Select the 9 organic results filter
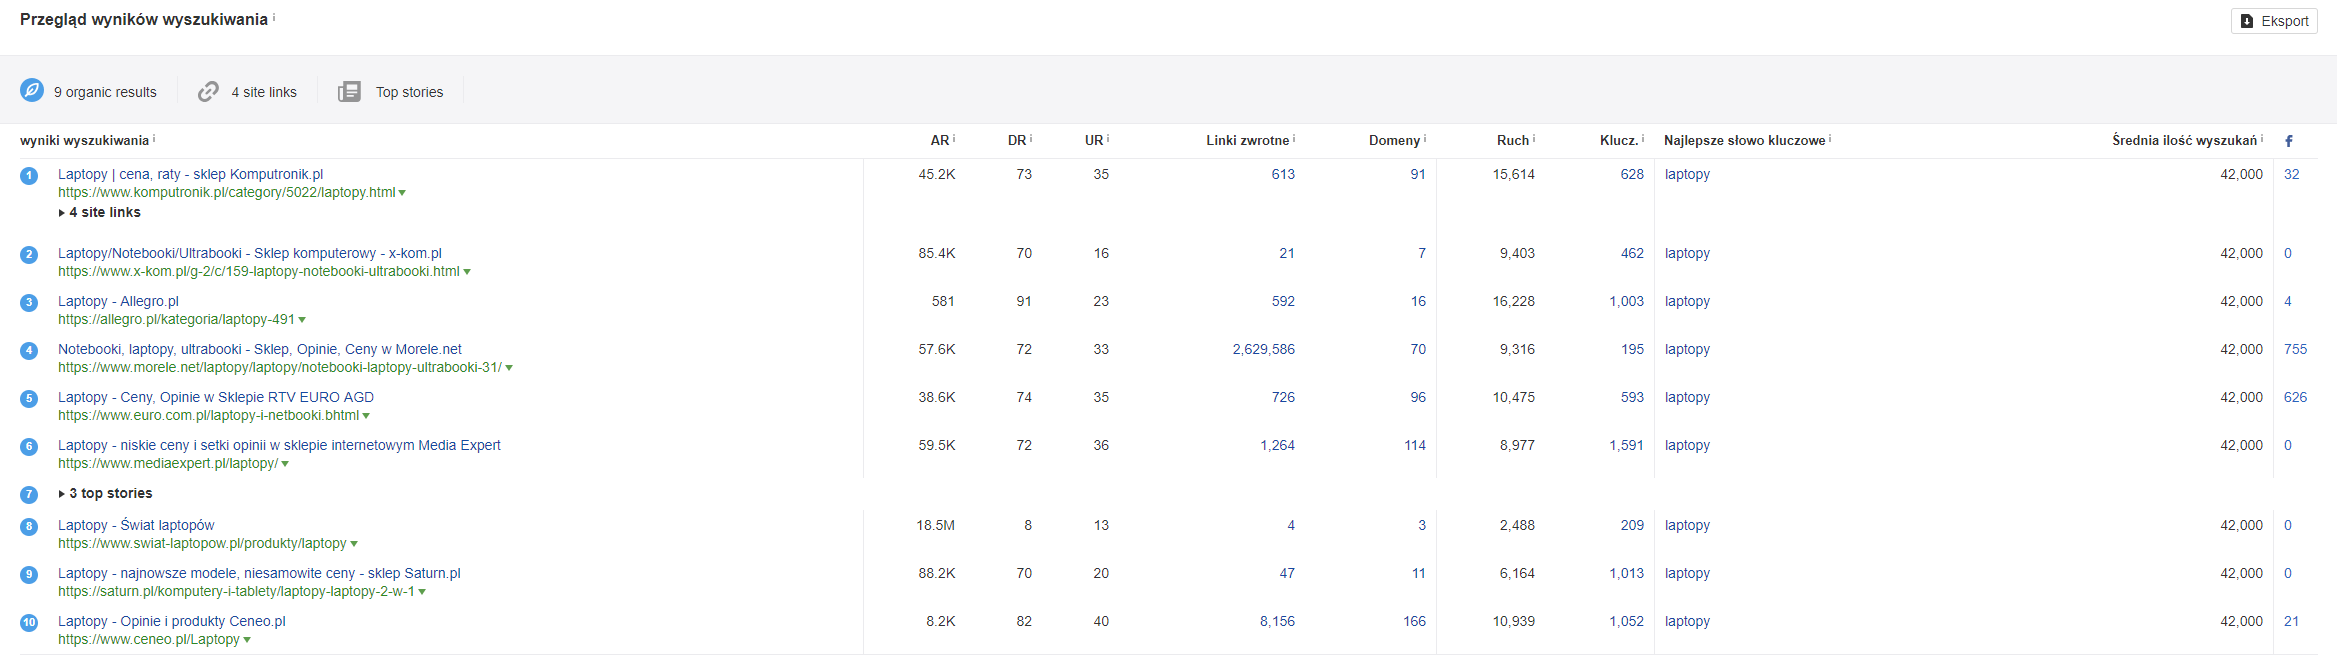Image resolution: width=2337 pixels, height=661 pixels. click(105, 92)
